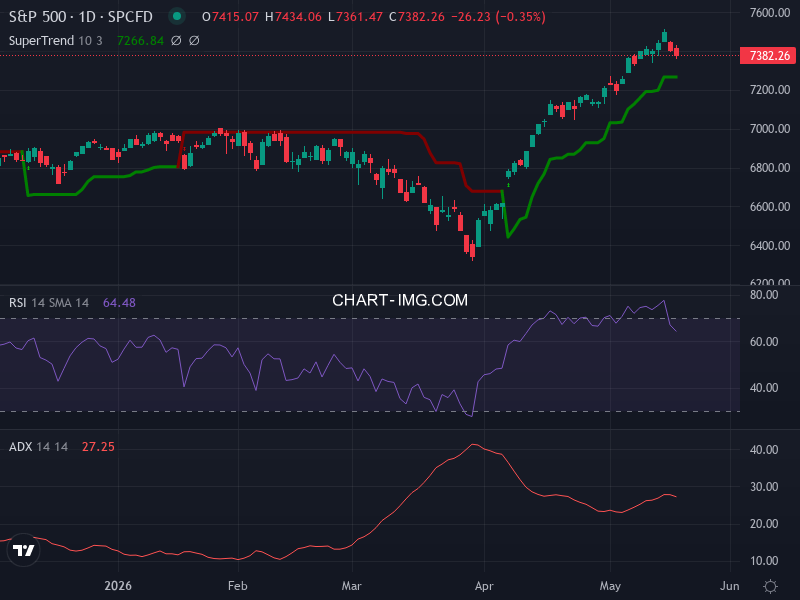Click the ADX 14 14 label

coord(38,446)
